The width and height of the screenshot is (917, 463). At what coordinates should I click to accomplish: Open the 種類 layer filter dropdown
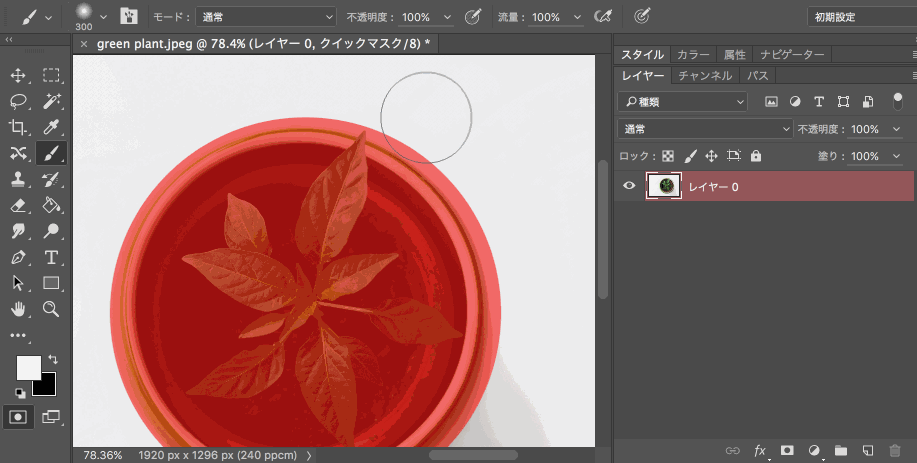pyautogui.click(x=682, y=101)
